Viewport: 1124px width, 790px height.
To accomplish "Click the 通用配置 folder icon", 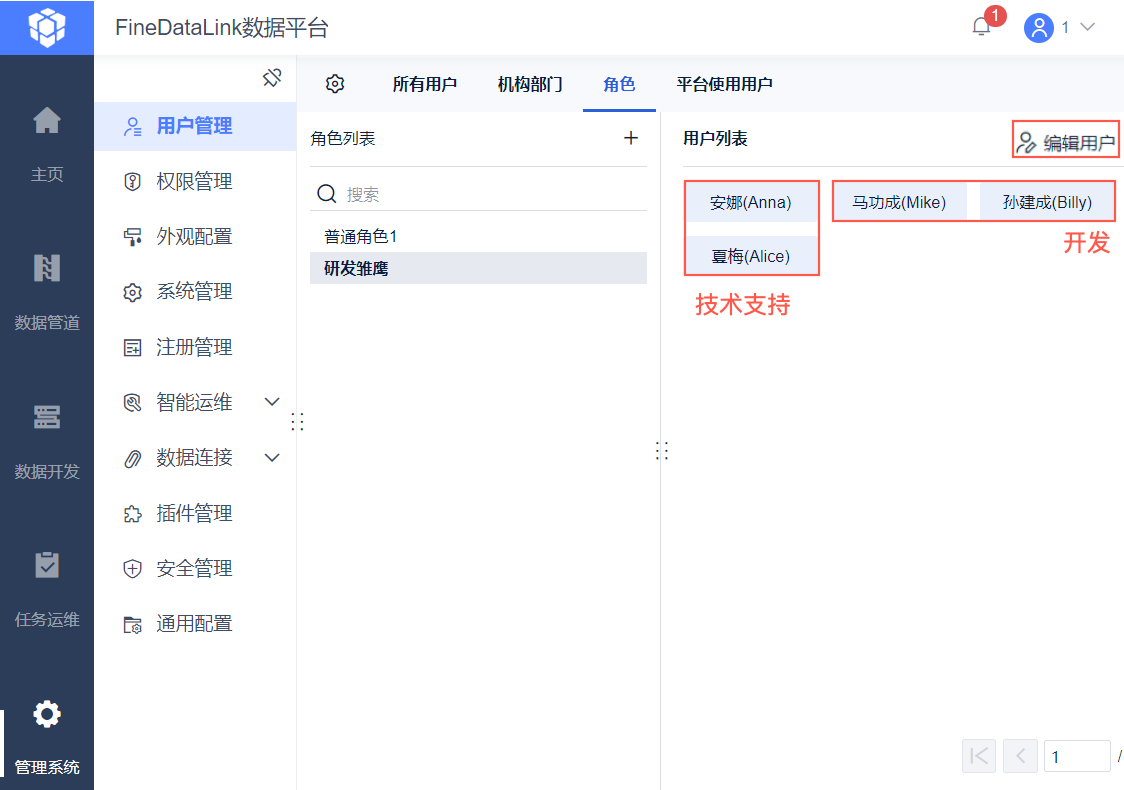I will click(x=133, y=625).
